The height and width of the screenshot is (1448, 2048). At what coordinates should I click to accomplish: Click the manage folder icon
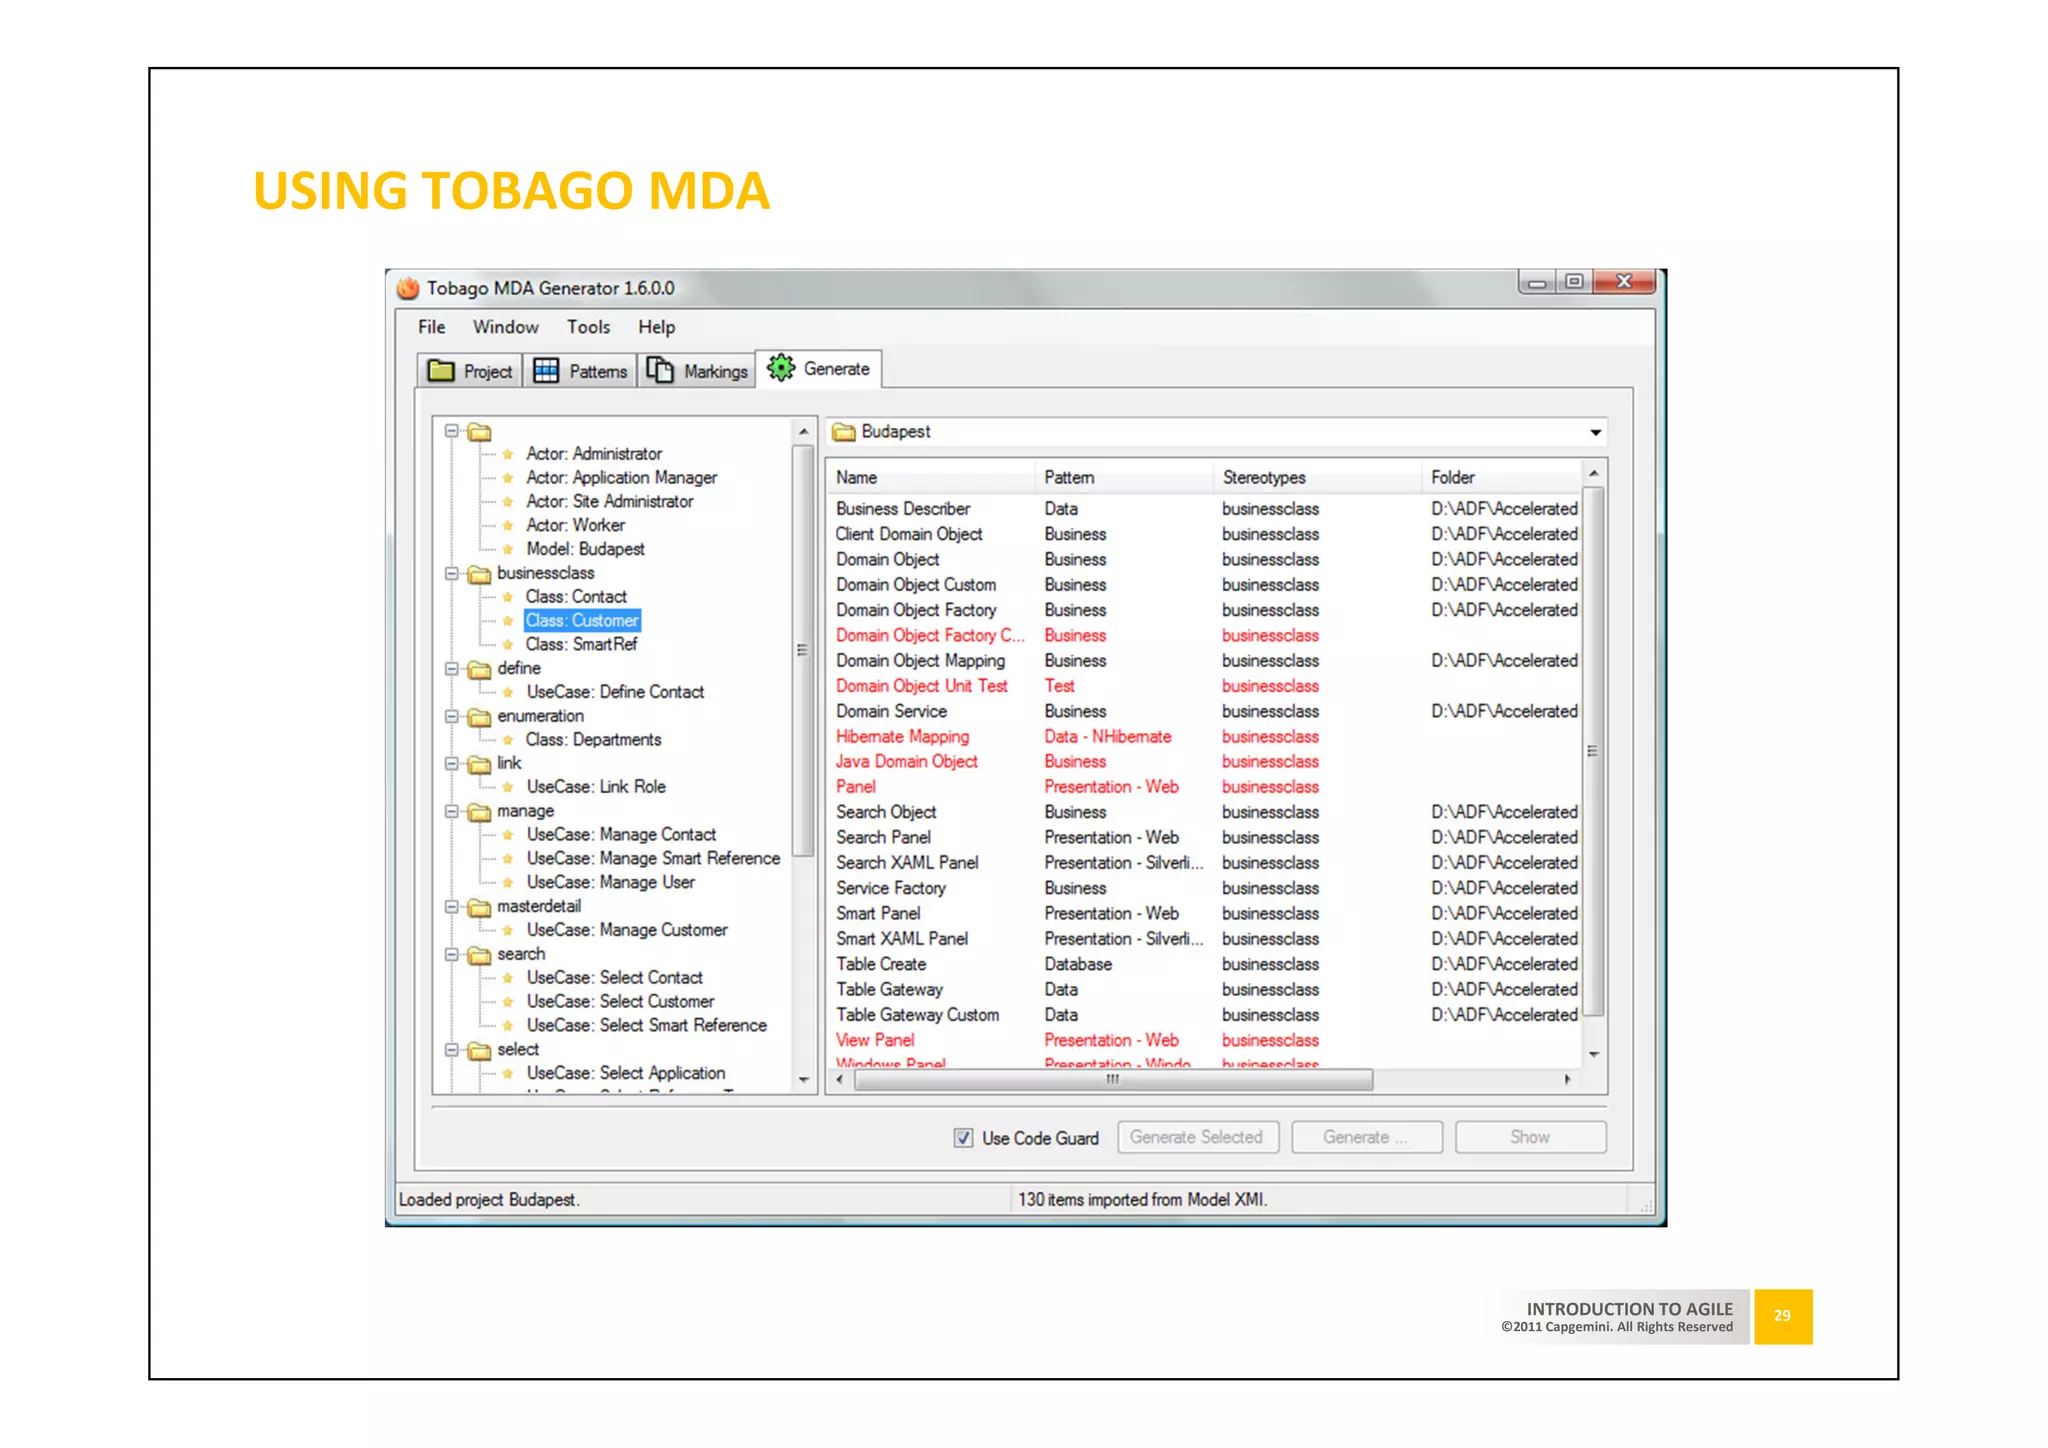[480, 812]
